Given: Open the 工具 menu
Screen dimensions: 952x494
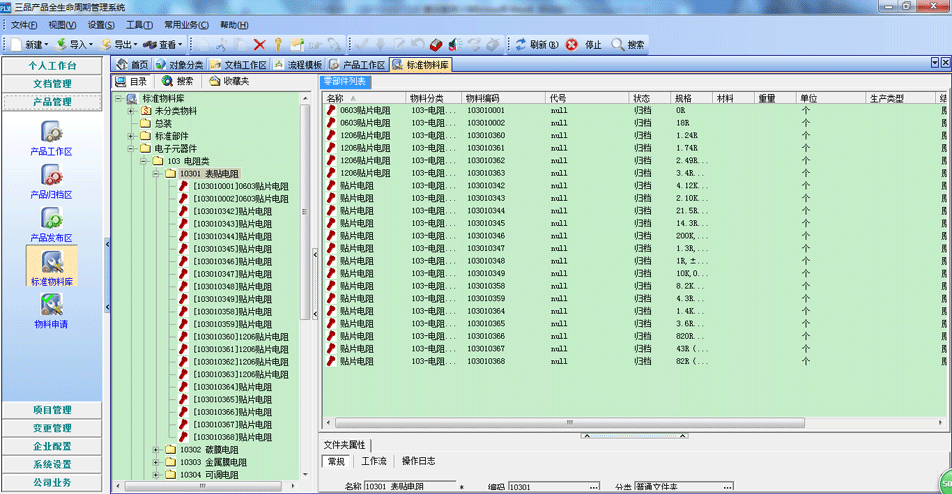Looking at the screenshot, I should coord(139,25).
